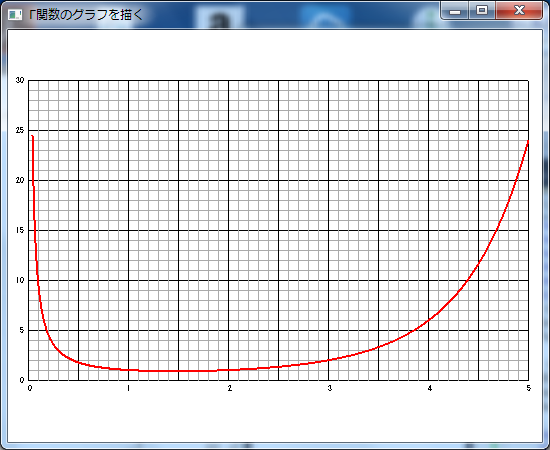Click the x-axis label 4
The width and height of the screenshot is (550, 450).
click(x=430, y=388)
